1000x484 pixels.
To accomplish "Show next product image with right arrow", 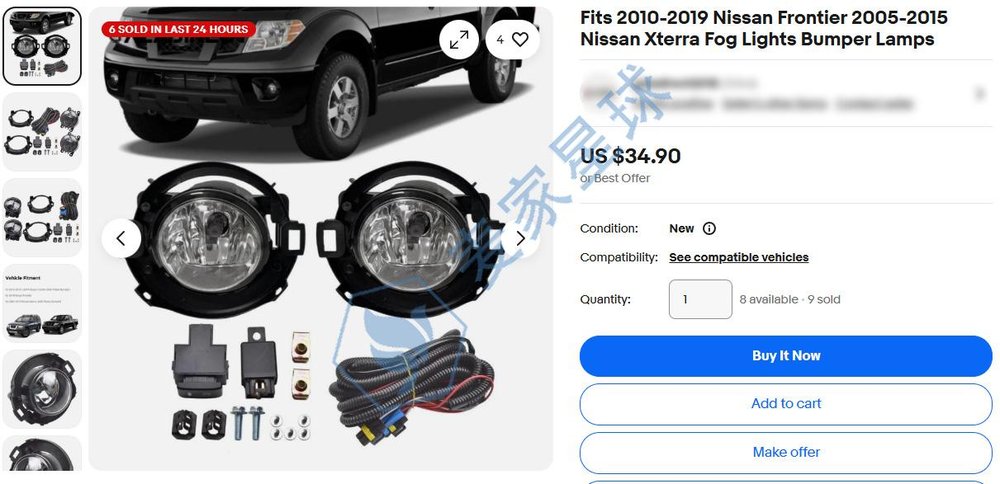I will coord(520,238).
